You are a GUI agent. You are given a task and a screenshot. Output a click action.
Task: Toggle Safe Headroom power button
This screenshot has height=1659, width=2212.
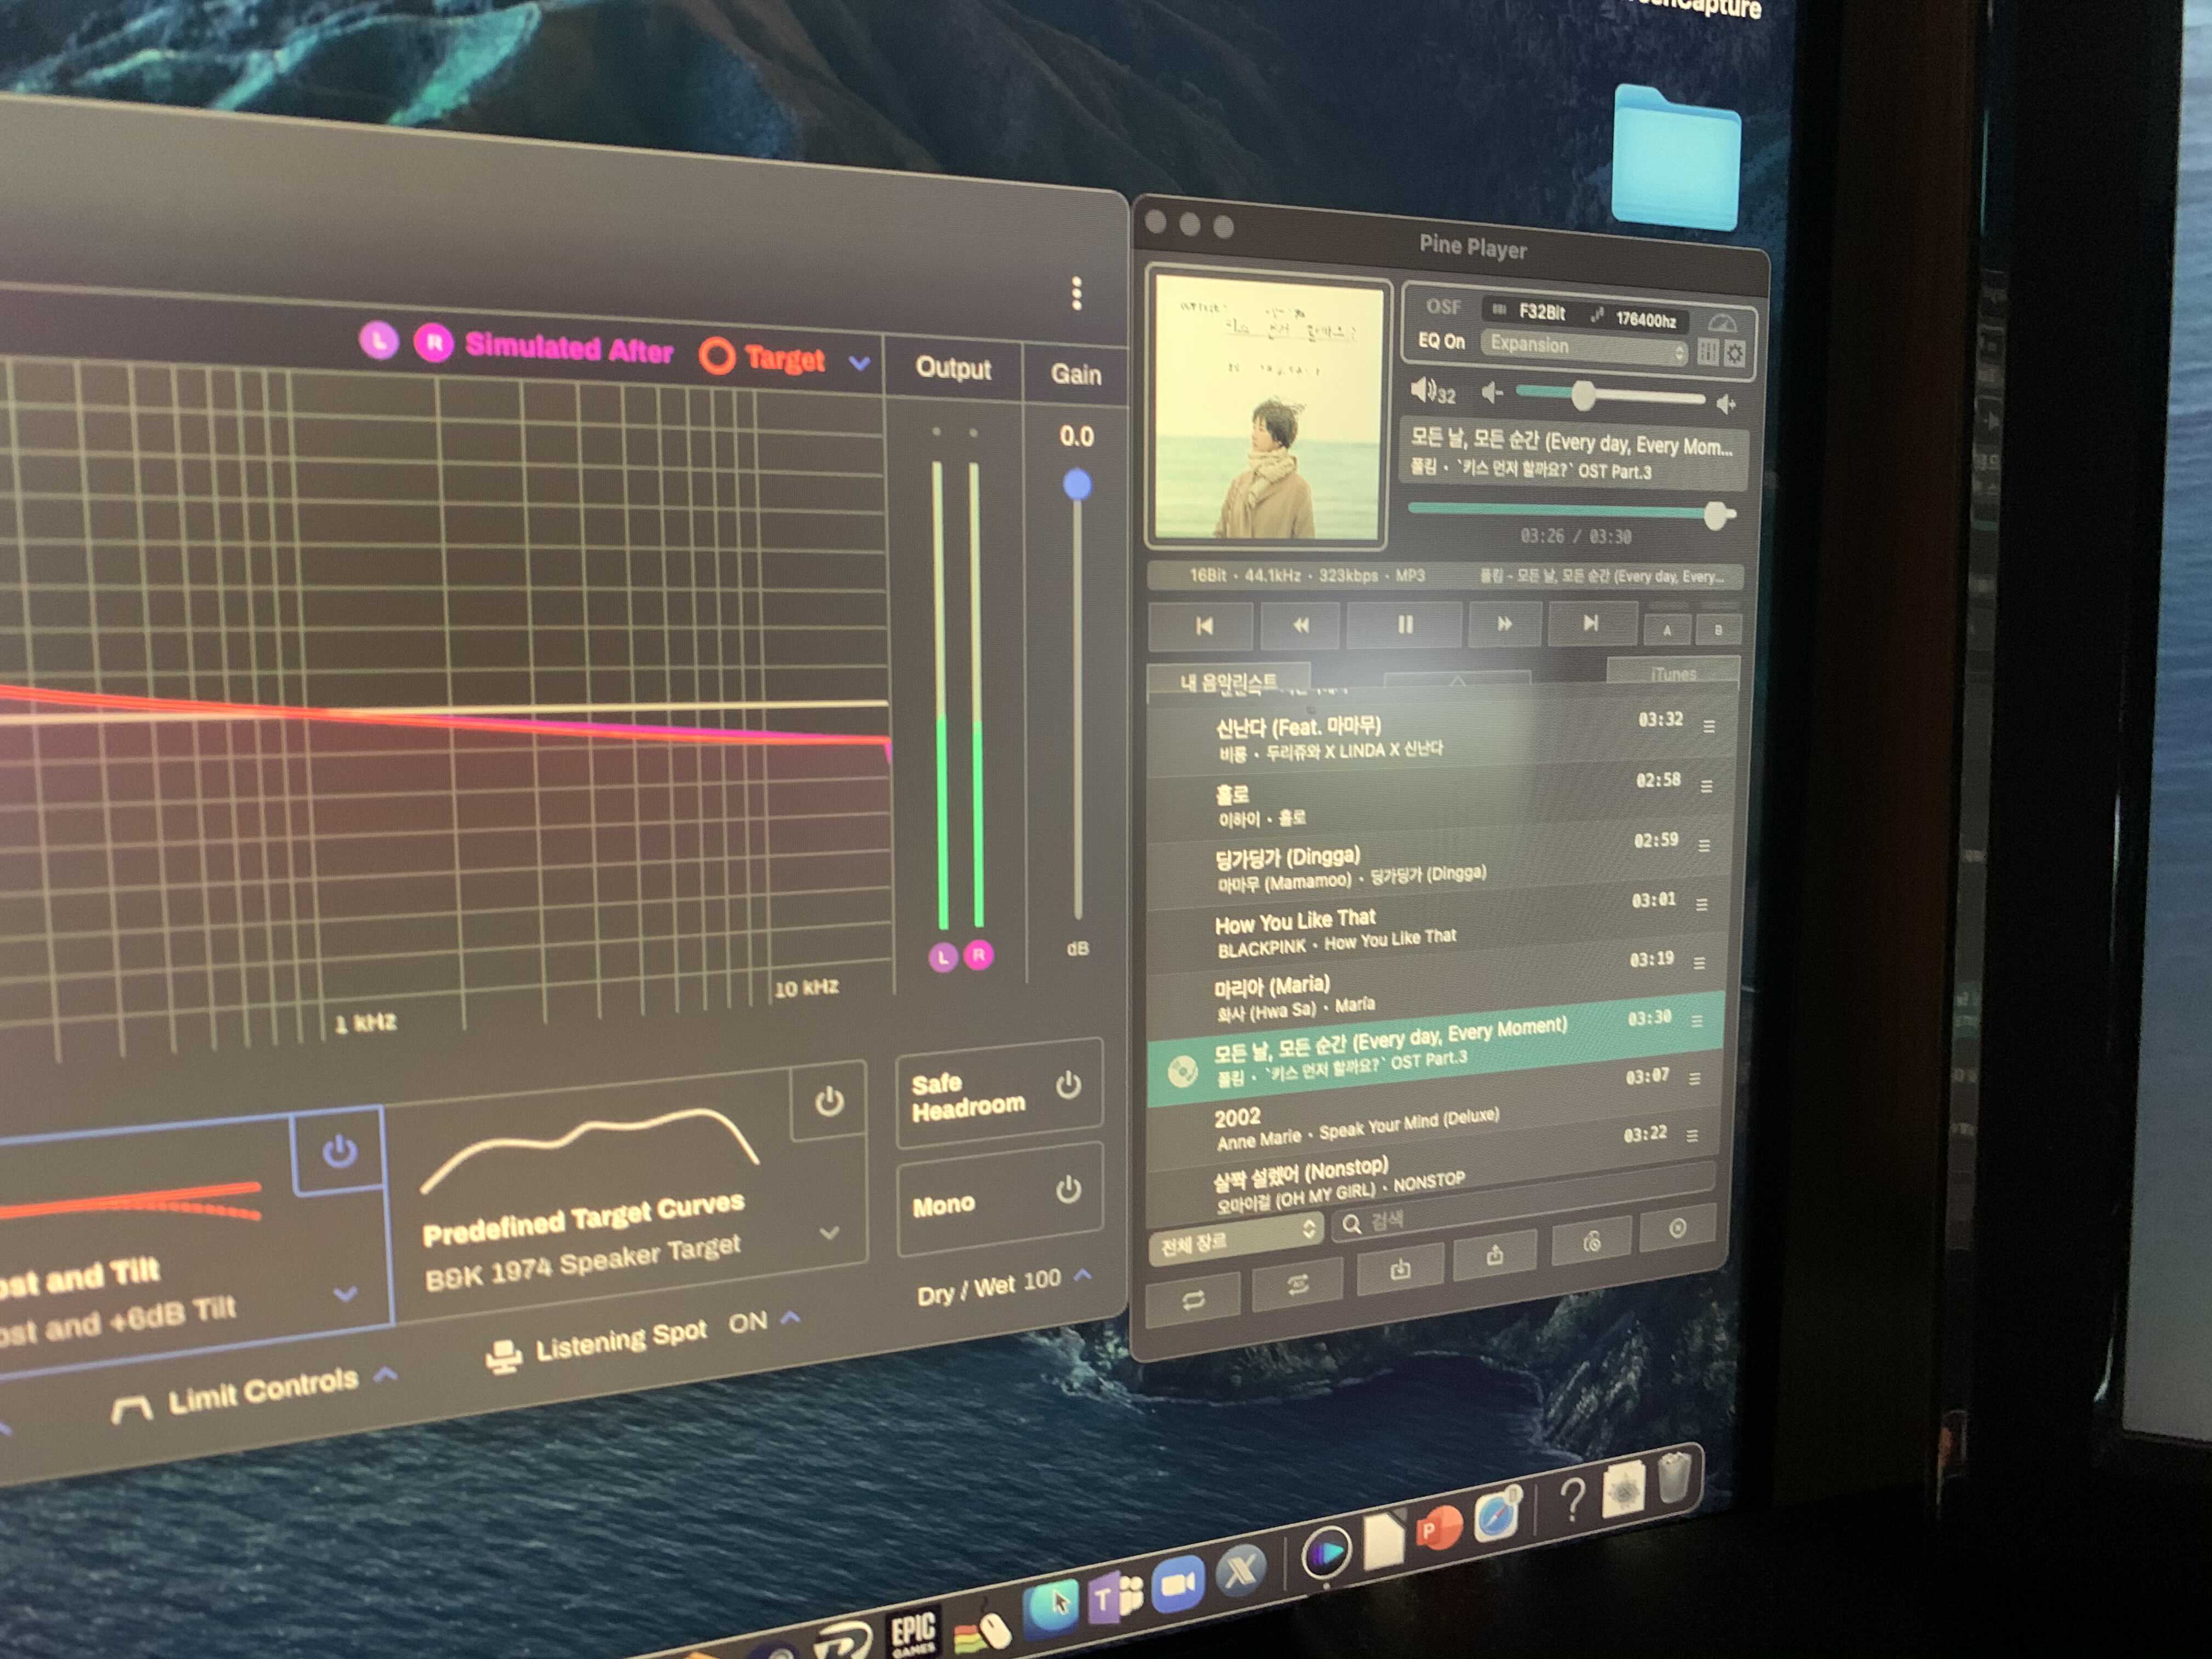(x=1068, y=1085)
